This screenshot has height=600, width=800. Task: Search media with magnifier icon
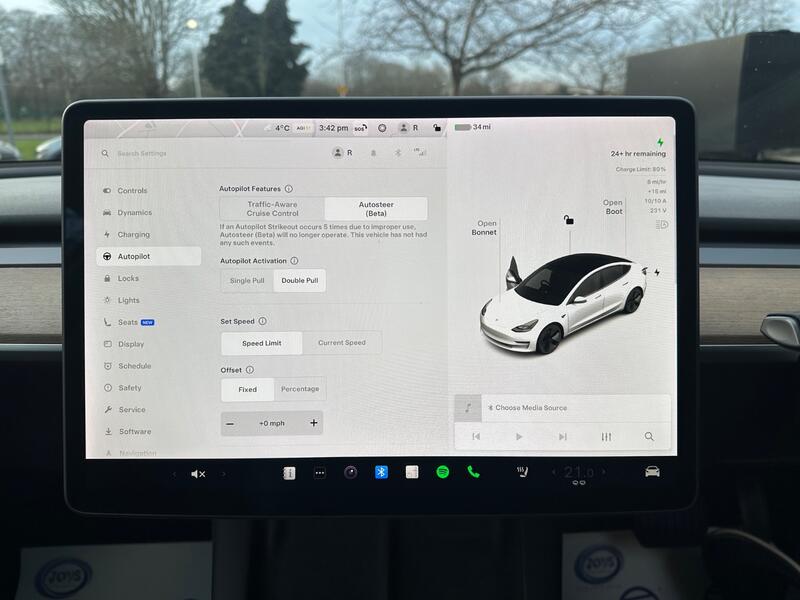pyautogui.click(x=649, y=436)
